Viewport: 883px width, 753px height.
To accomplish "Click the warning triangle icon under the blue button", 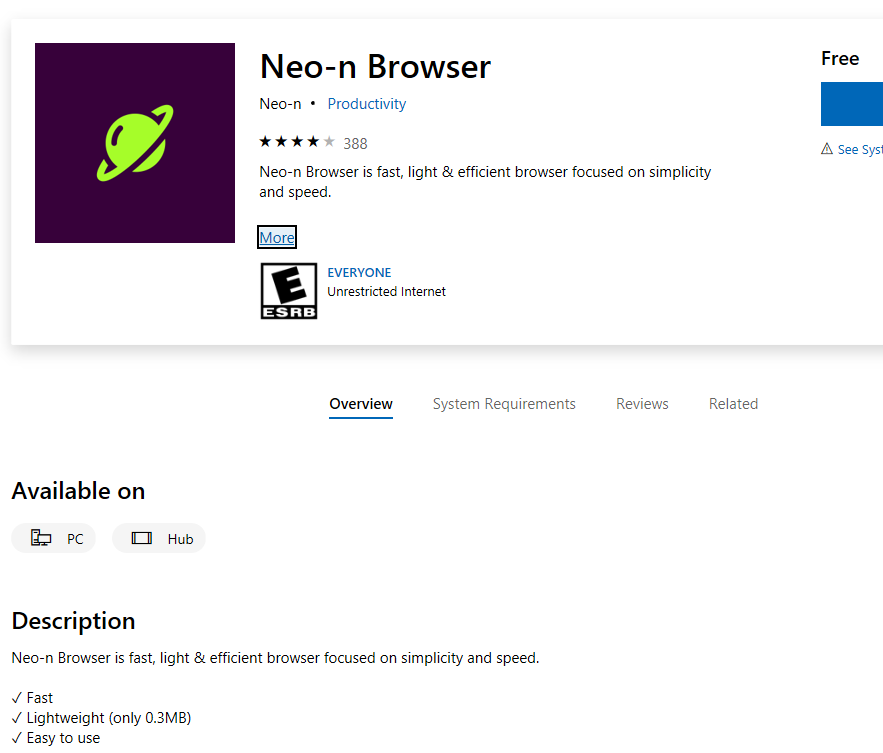I will pyautogui.click(x=827, y=149).
